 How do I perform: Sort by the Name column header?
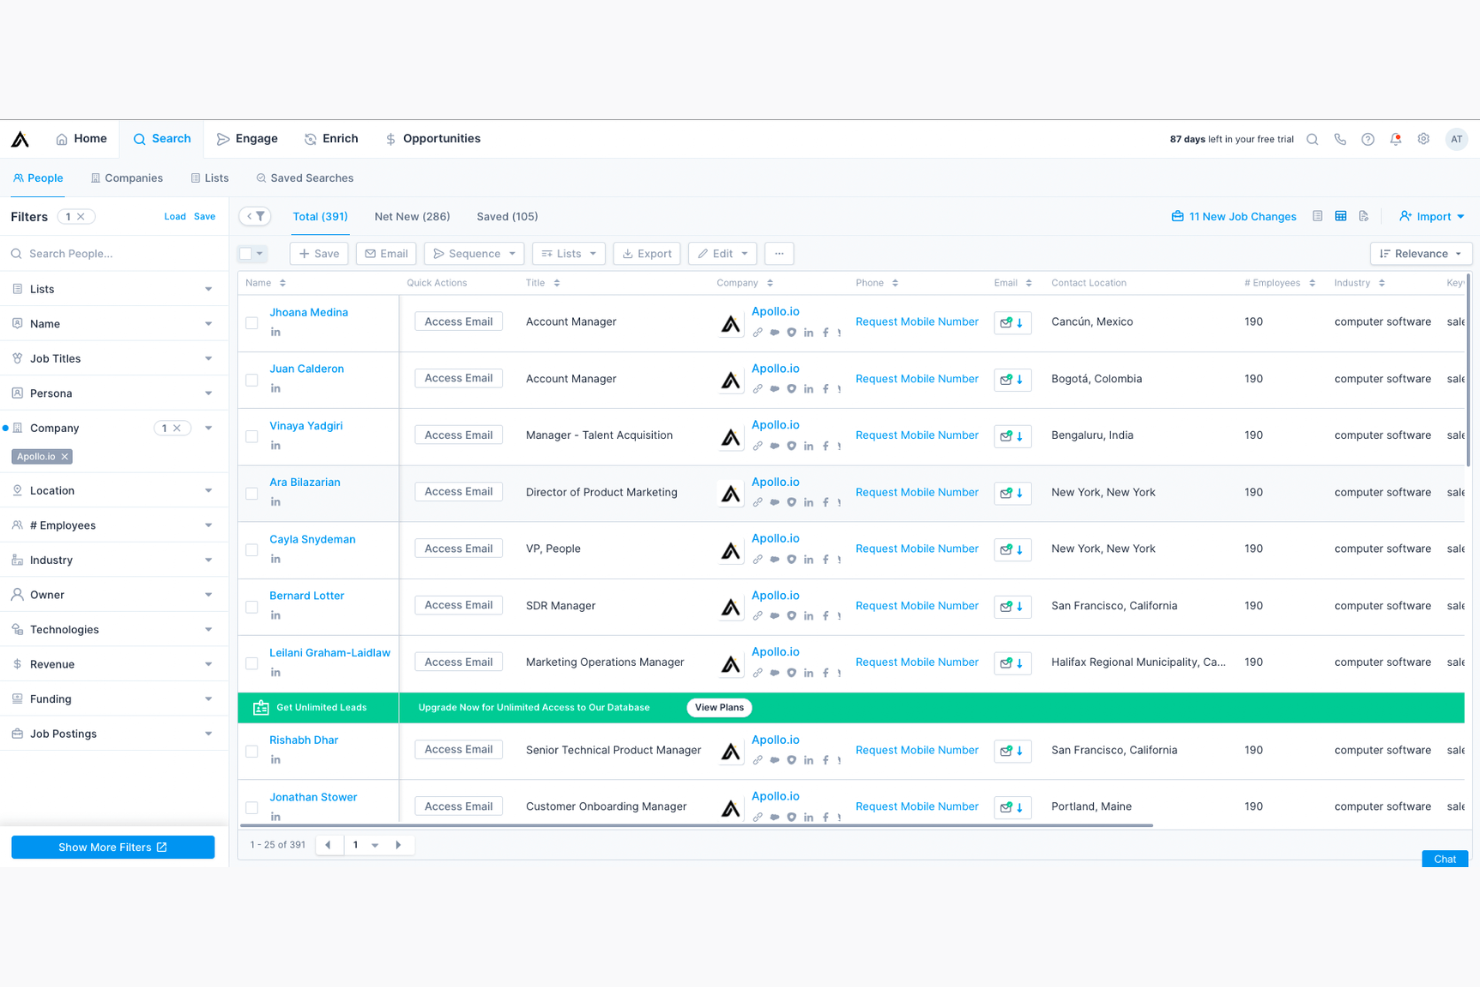coord(266,283)
